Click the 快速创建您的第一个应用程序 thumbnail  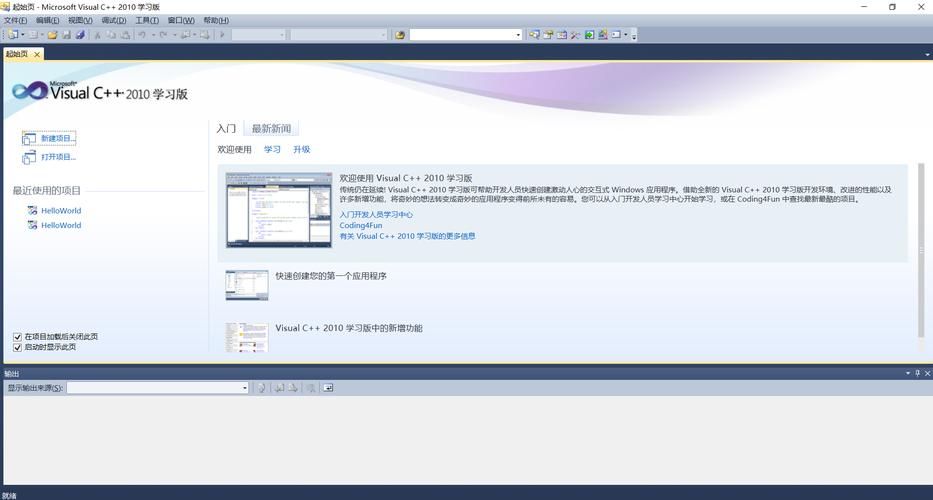click(x=246, y=285)
